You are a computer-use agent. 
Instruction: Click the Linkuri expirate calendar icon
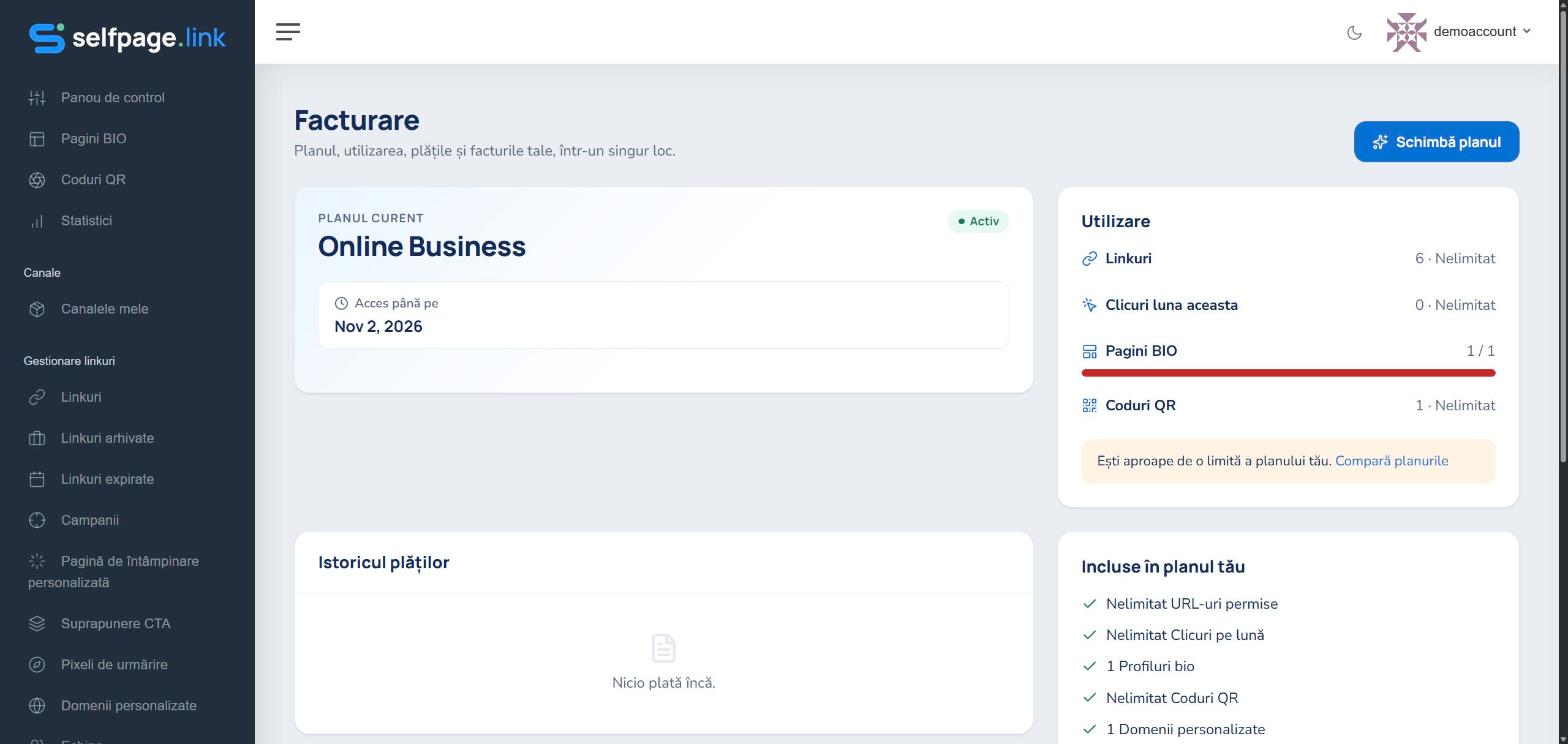click(x=37, y=479)
